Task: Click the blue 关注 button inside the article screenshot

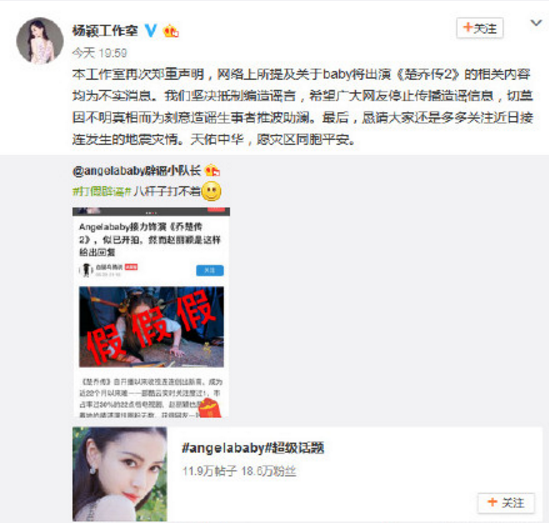Action: pos(210,270)
